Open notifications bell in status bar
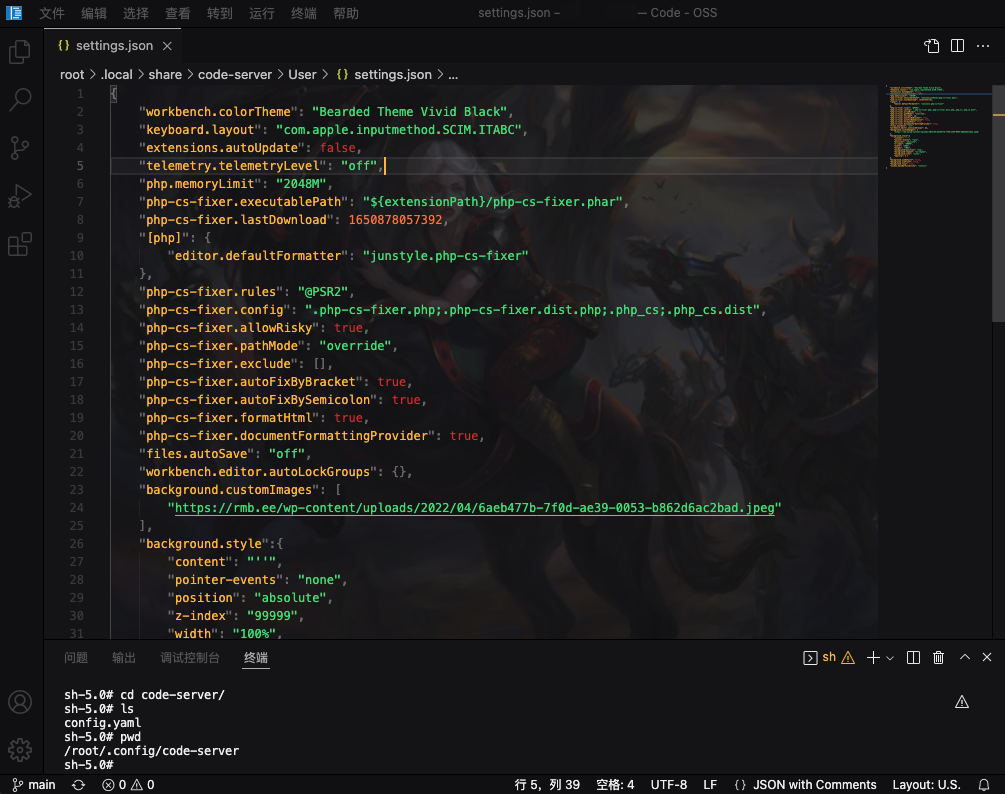This screenshot has width=1005, height=794. [x=984, y=785]
